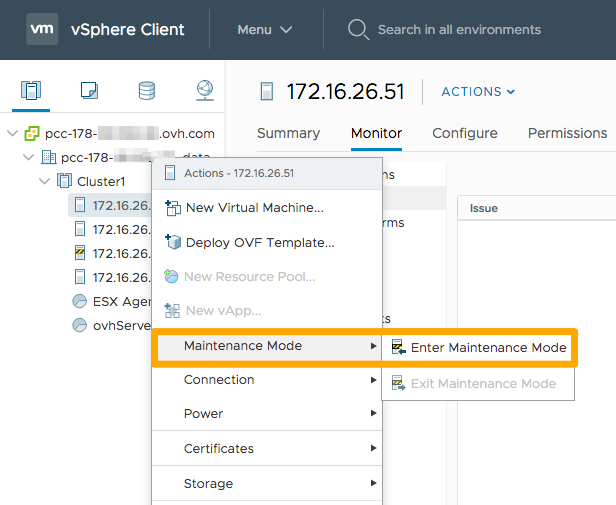Collapse the pcc-178 vCenter root node

[x=12, y=133]
